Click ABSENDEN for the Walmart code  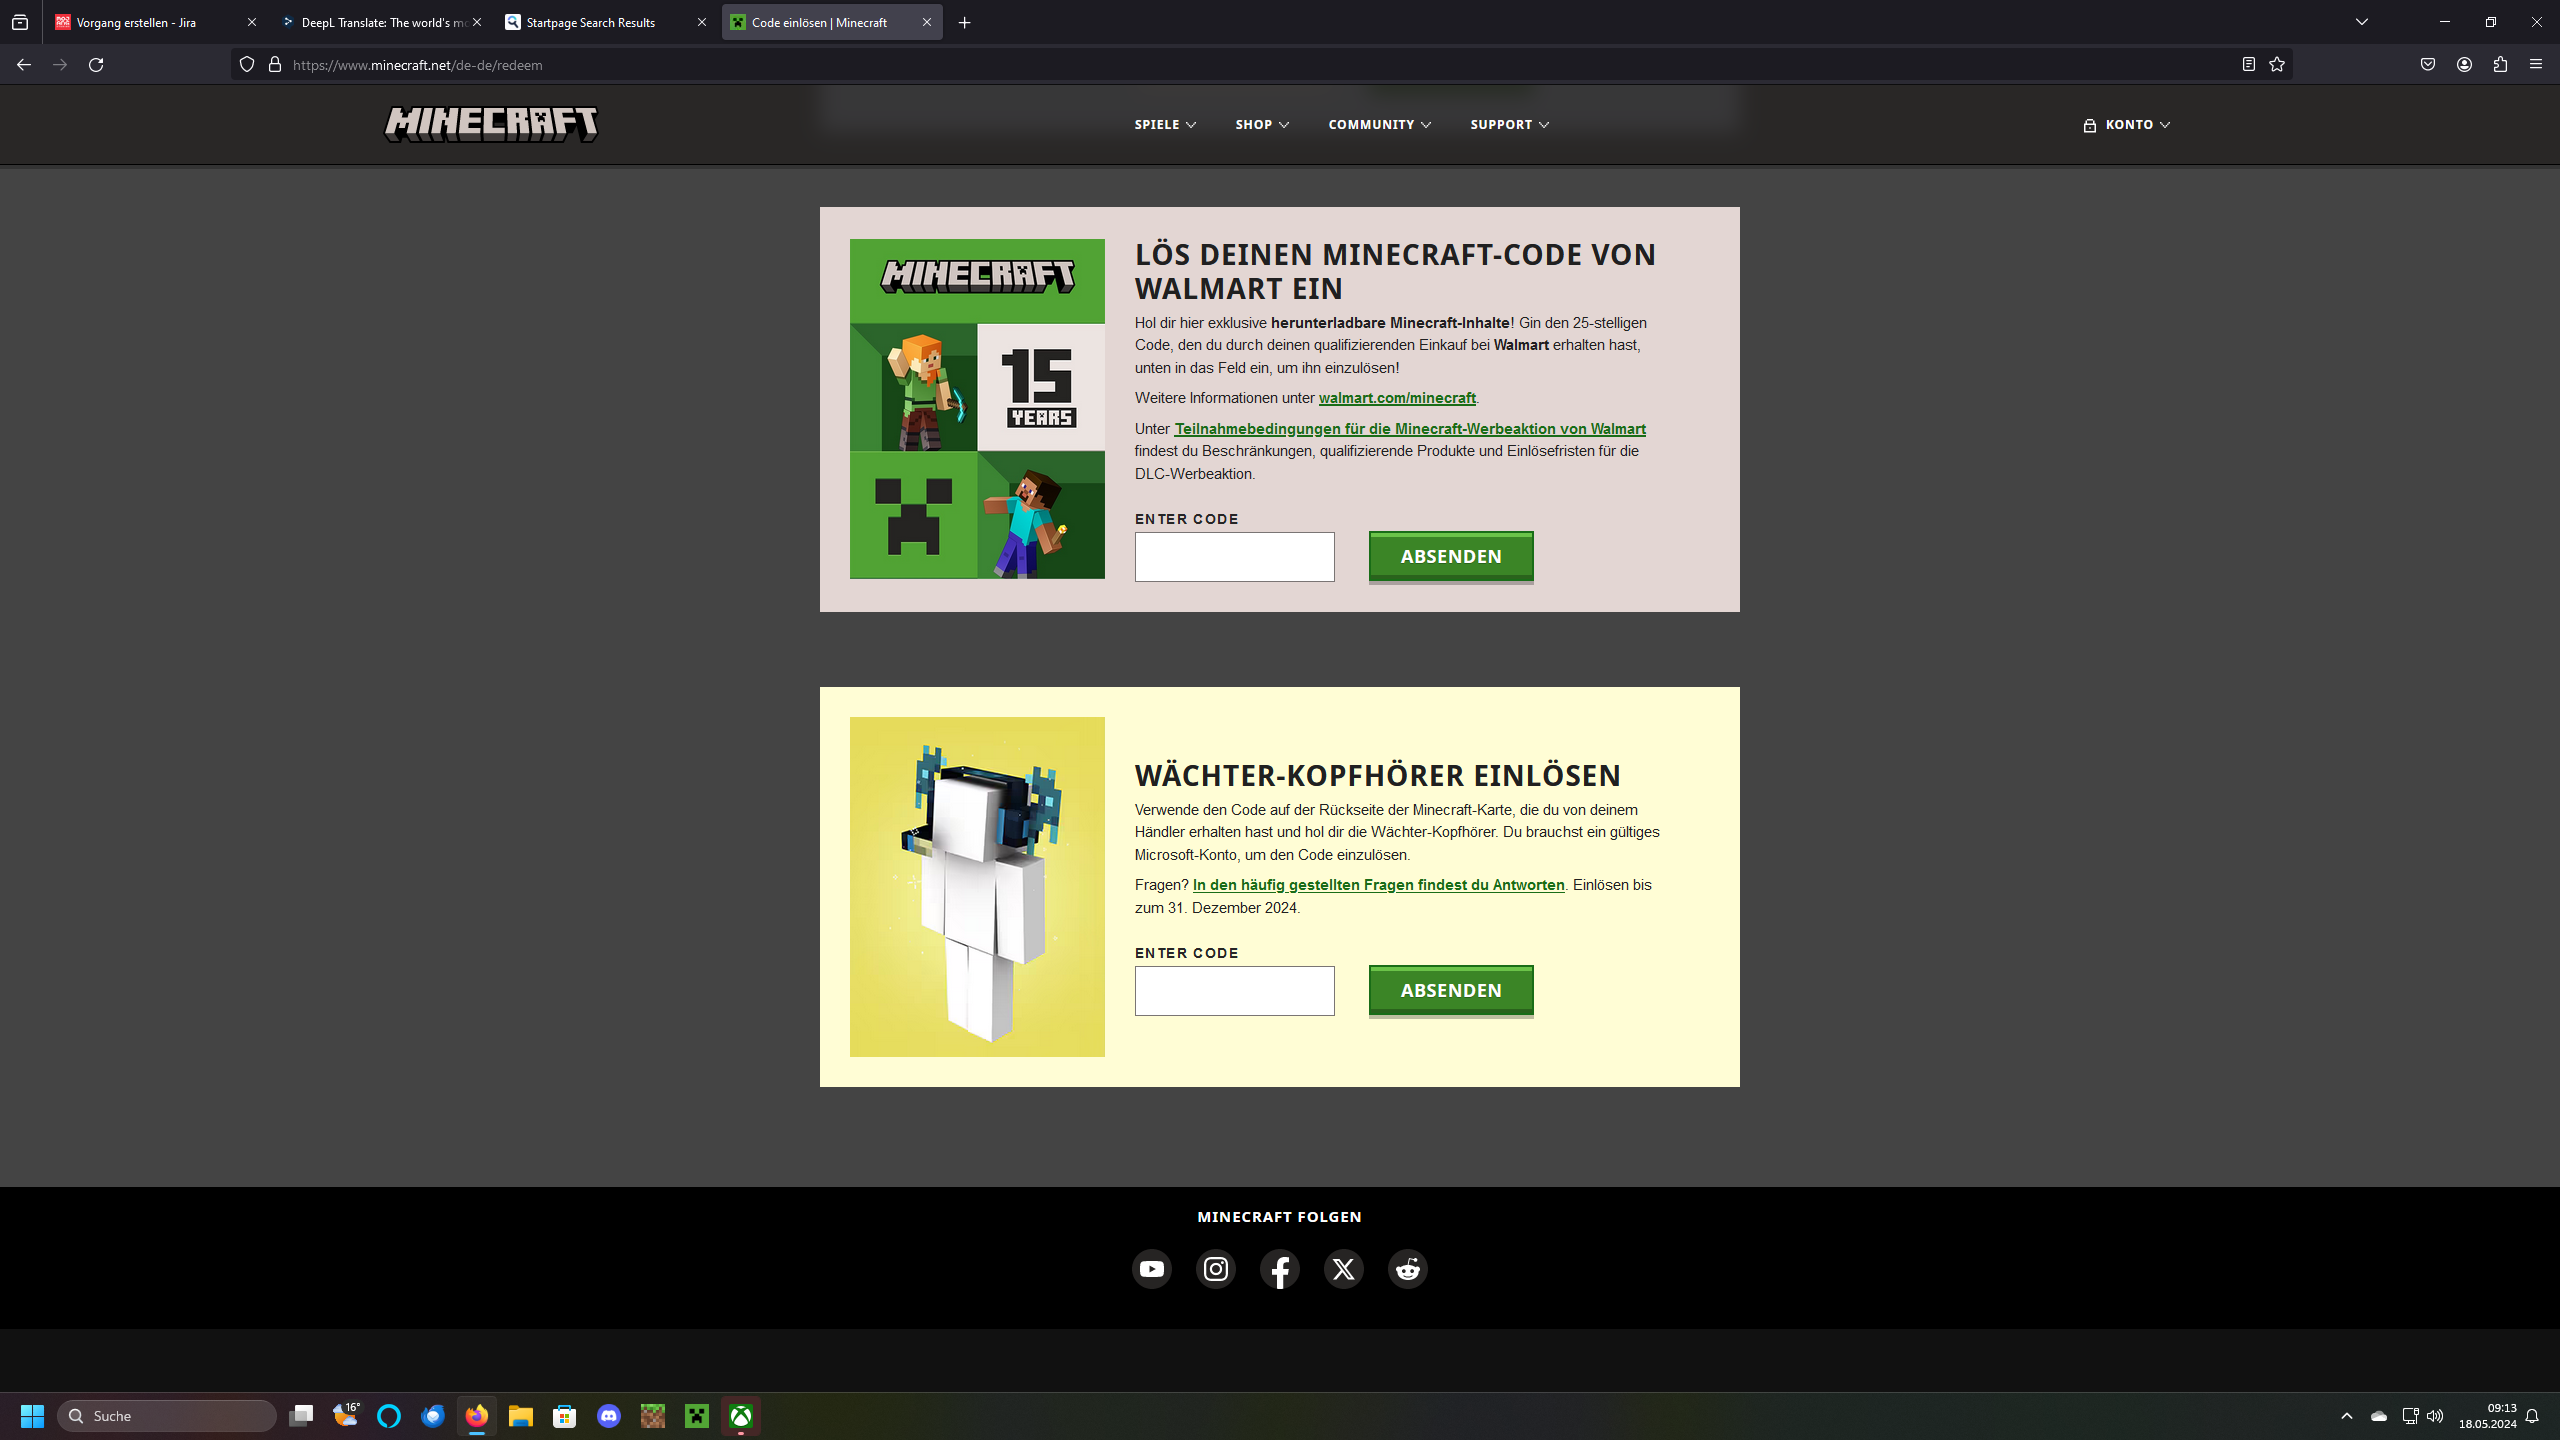pyautogui.click(x=1450, y=556)
